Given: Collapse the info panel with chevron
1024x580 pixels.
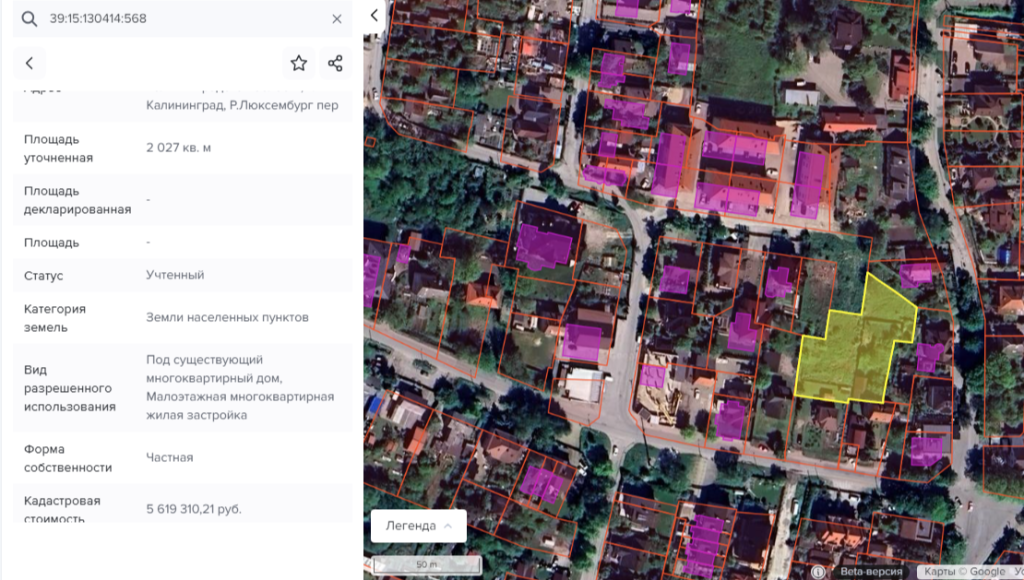Looking at the screenshot, I should coord(374,16).
